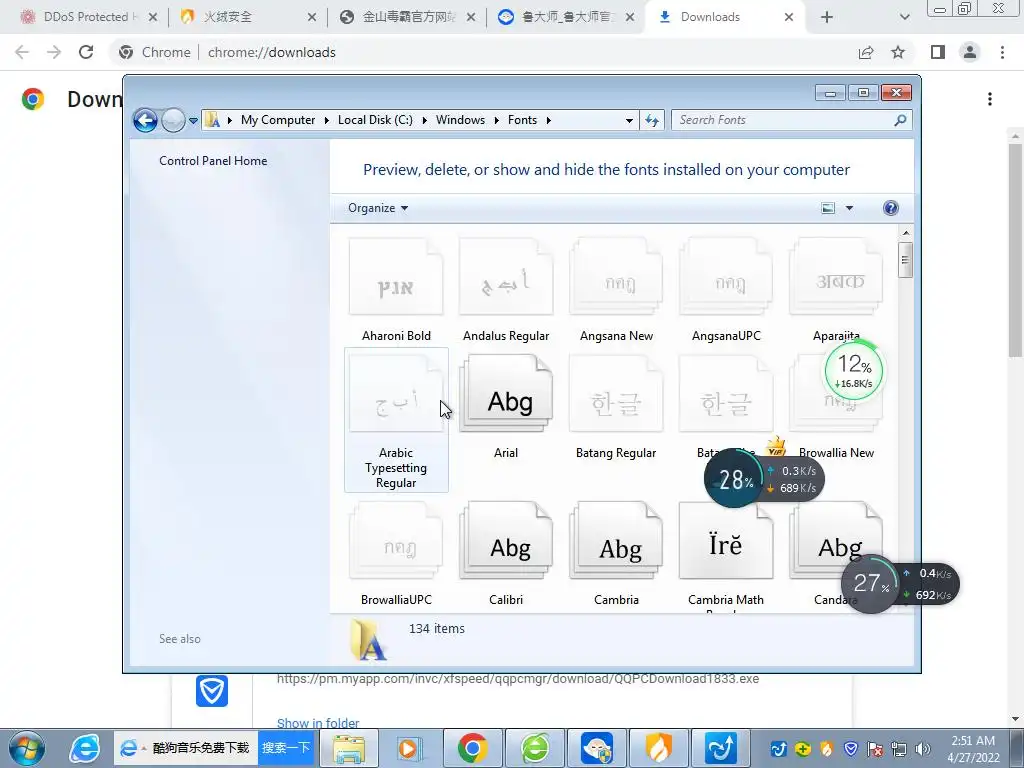The width and height of the screenshot is (1024, 768).
Task: Expand My Computer breadcrumb arrow
Action: pos(327,120)
